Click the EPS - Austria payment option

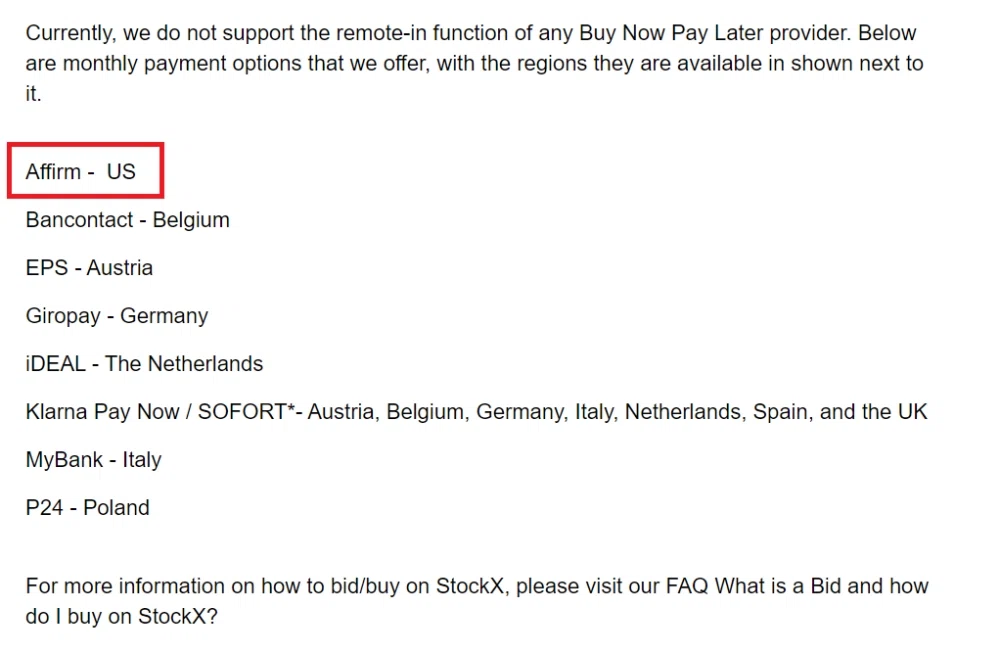[x=89, y=268]
